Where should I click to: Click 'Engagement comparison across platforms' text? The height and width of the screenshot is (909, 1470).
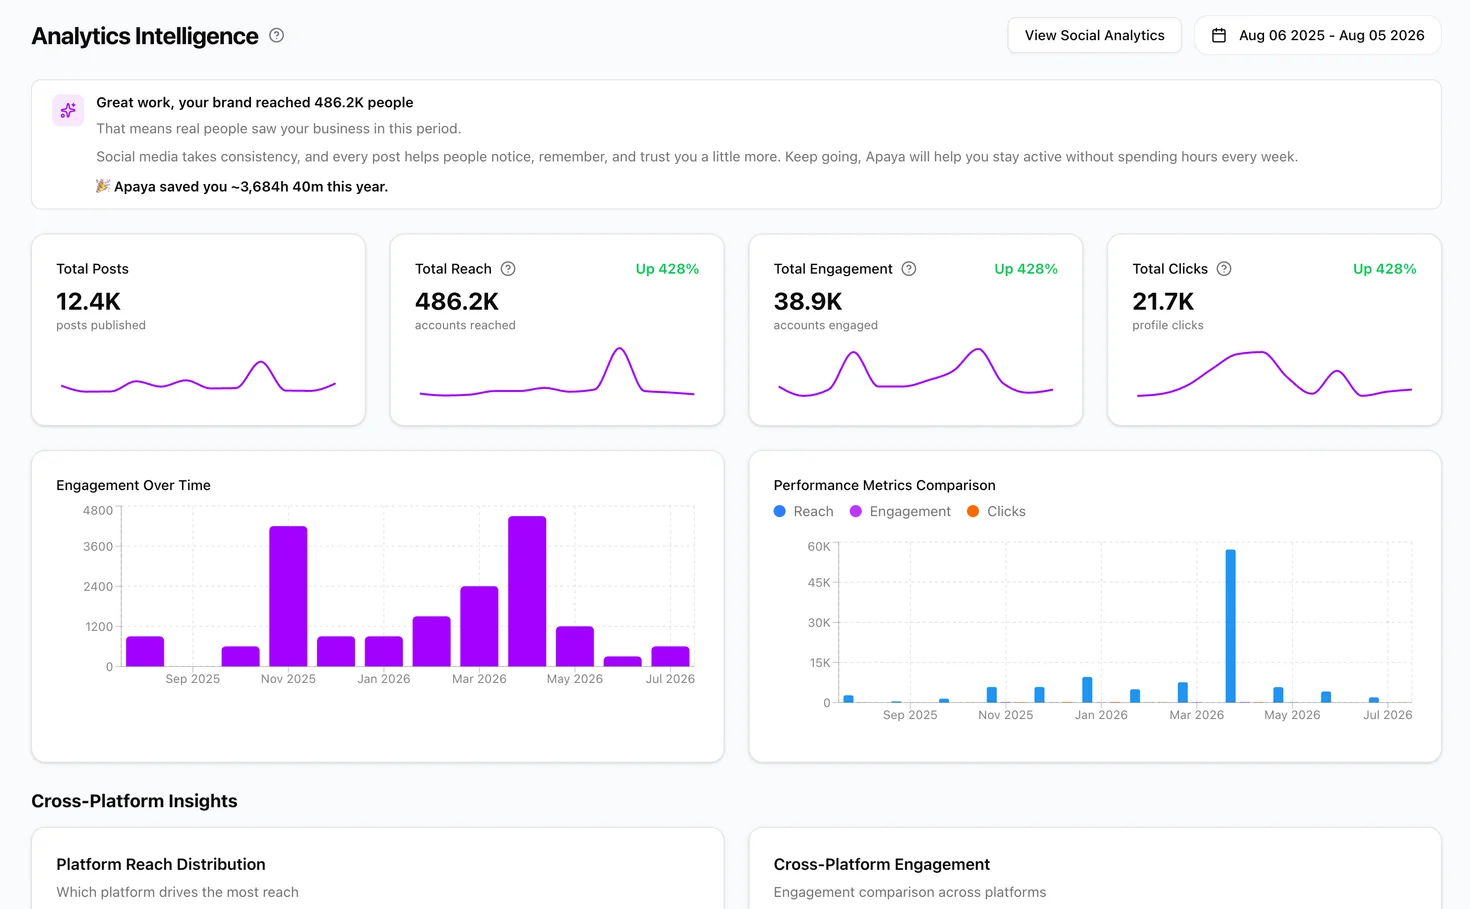[909, 892]
